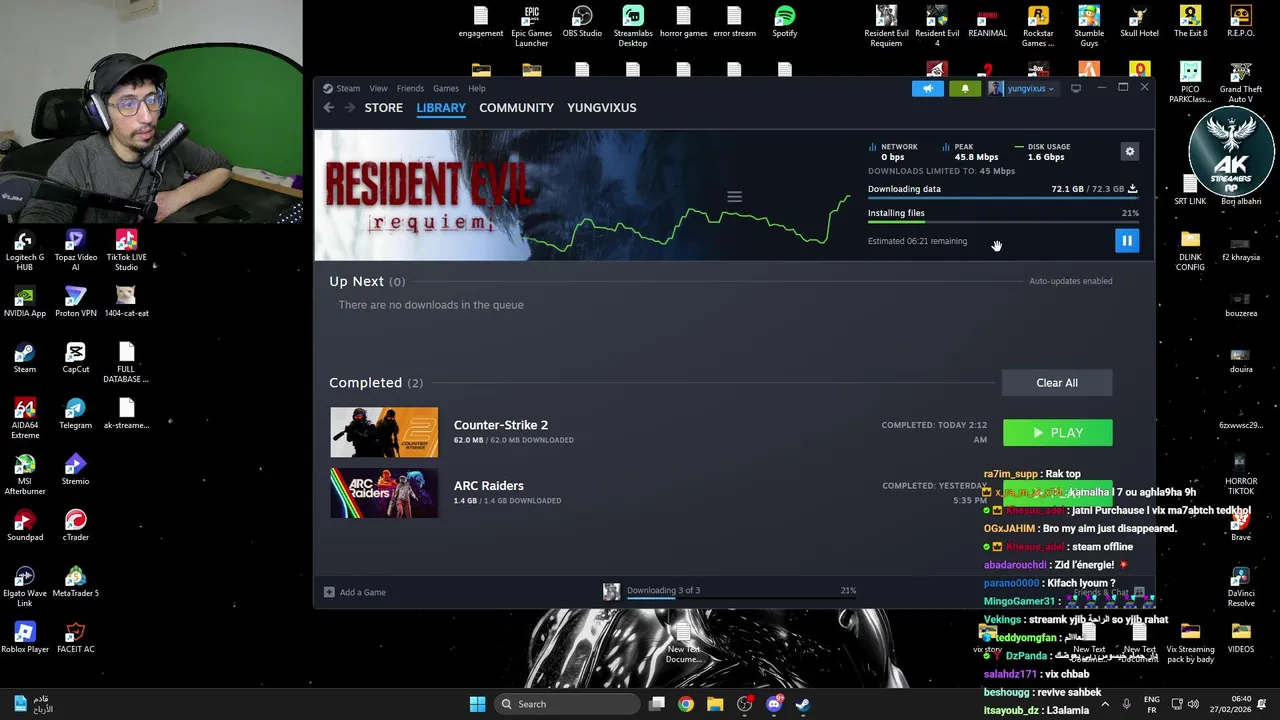Go back using Steam back arrow
The height and width of the screenshot is (720, 1280).
(329, 107)
